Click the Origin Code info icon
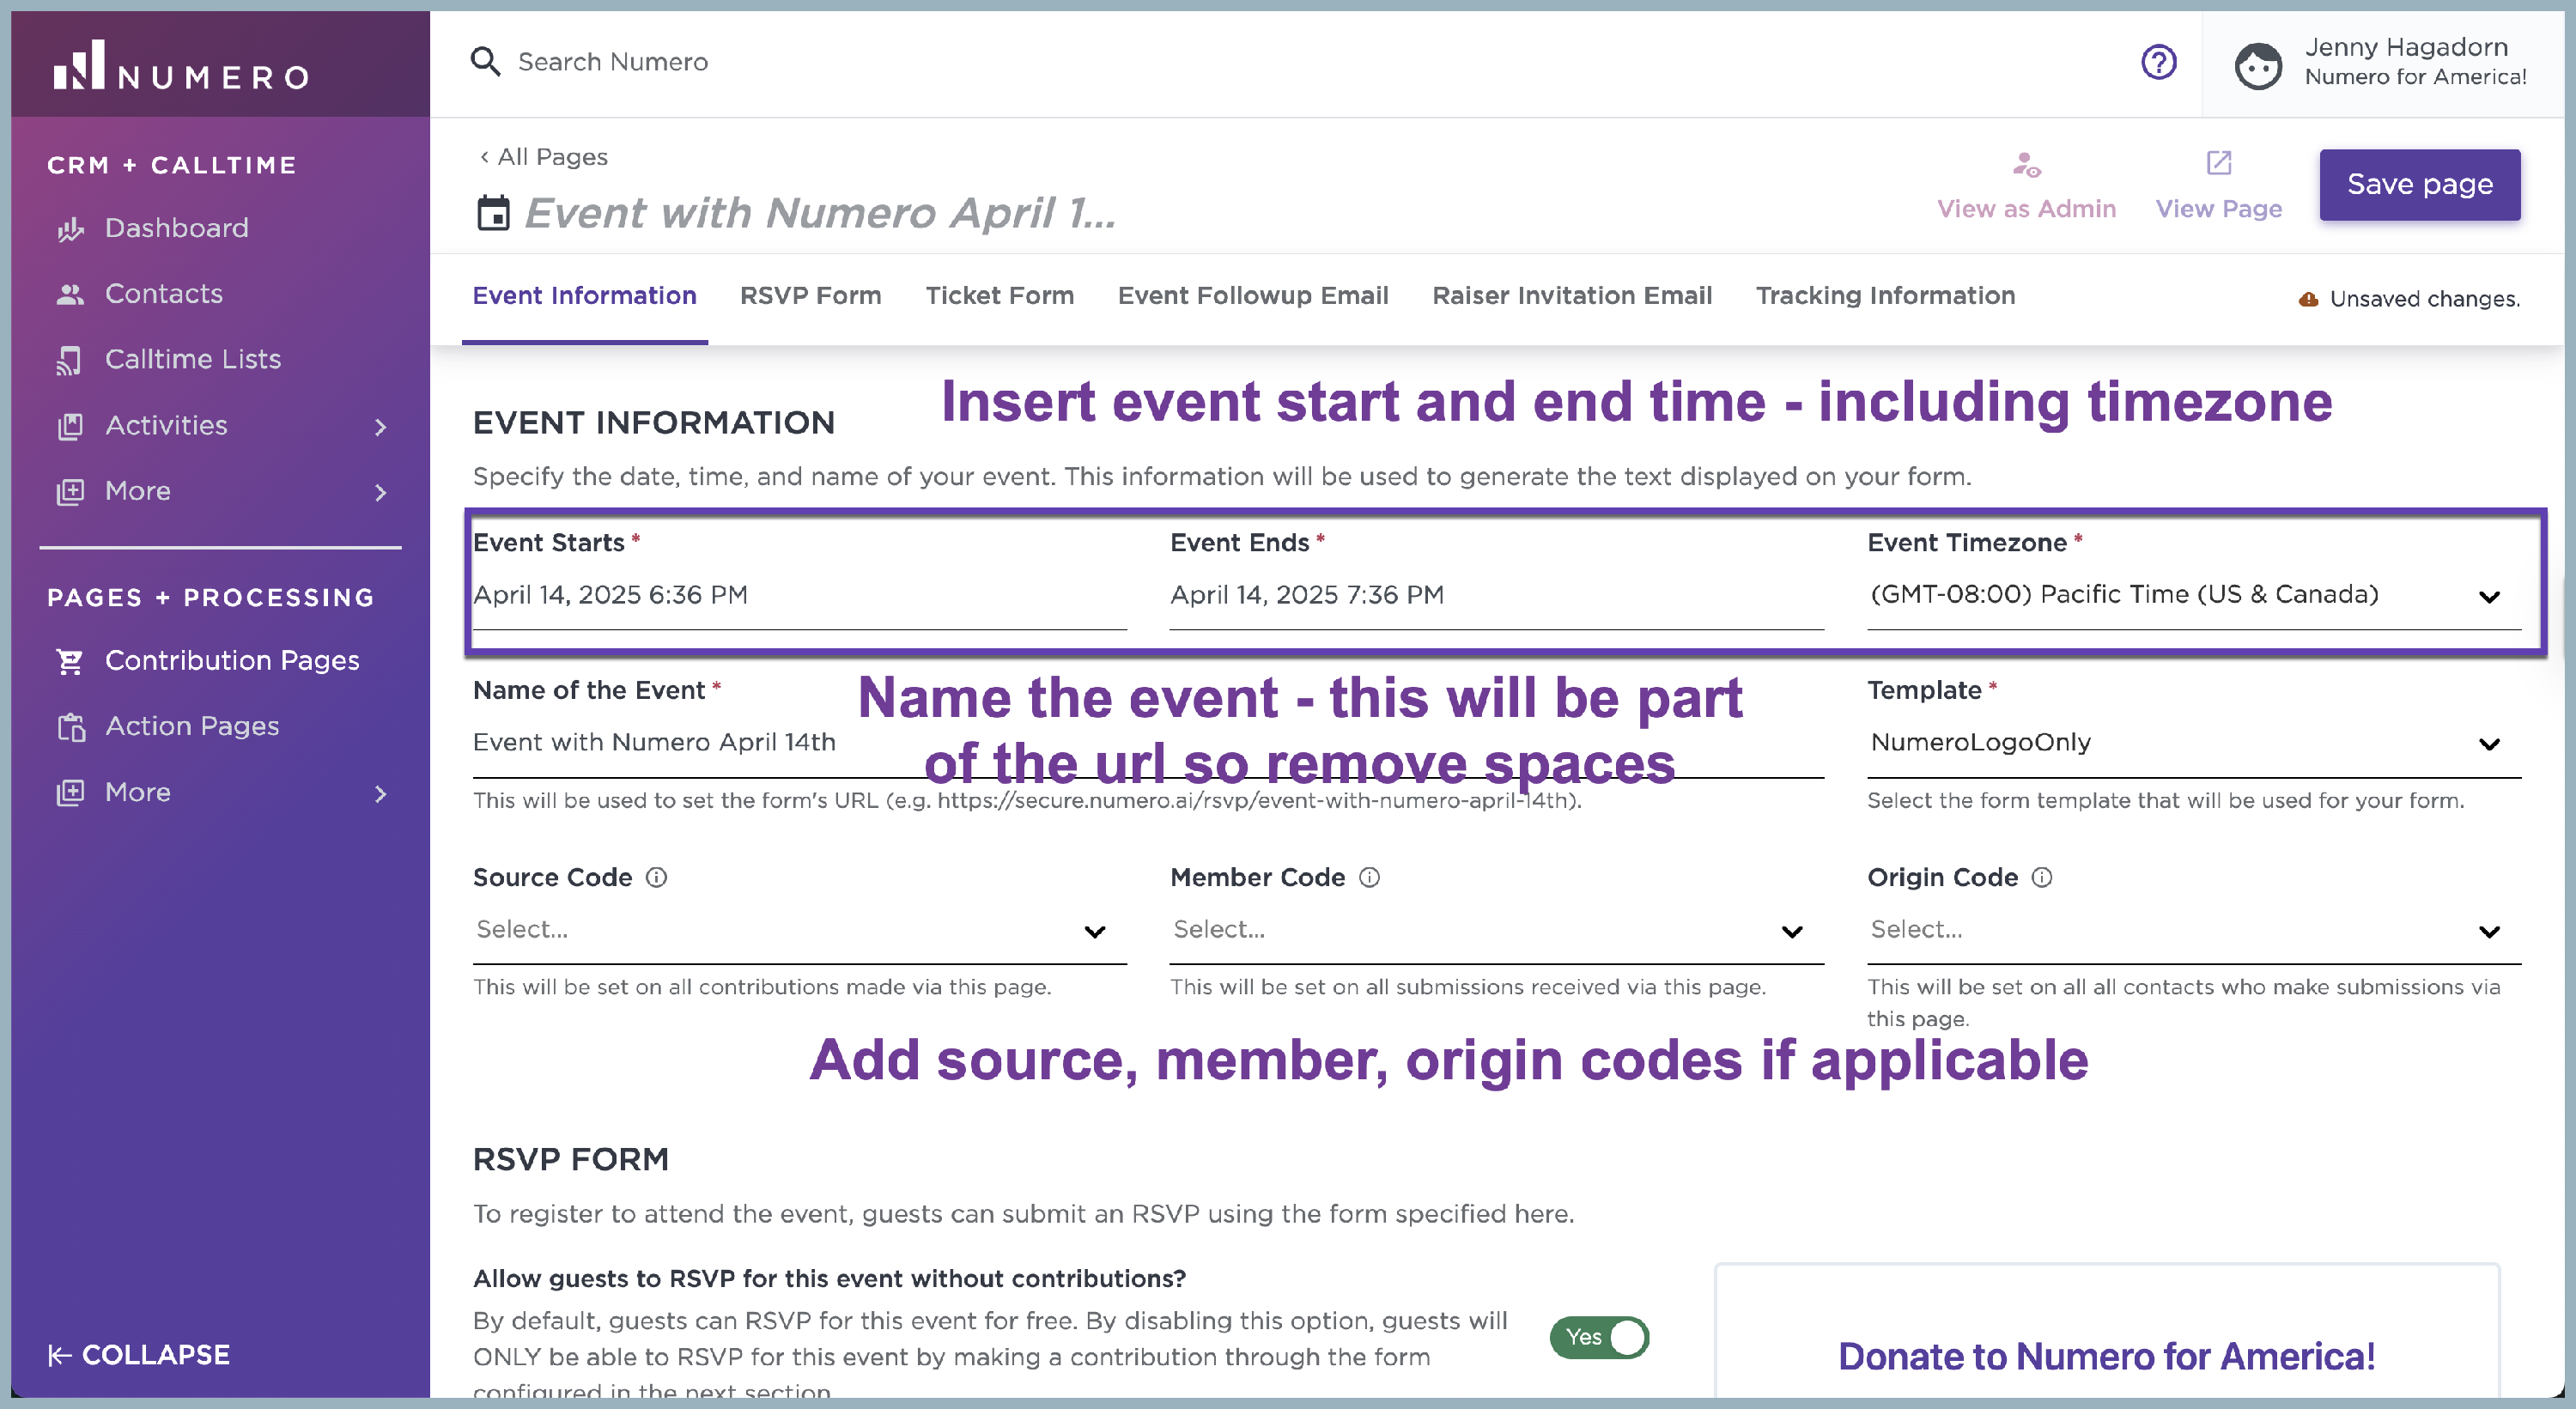Viewport: 2576px width, 1409px height. click(2042, 877)
